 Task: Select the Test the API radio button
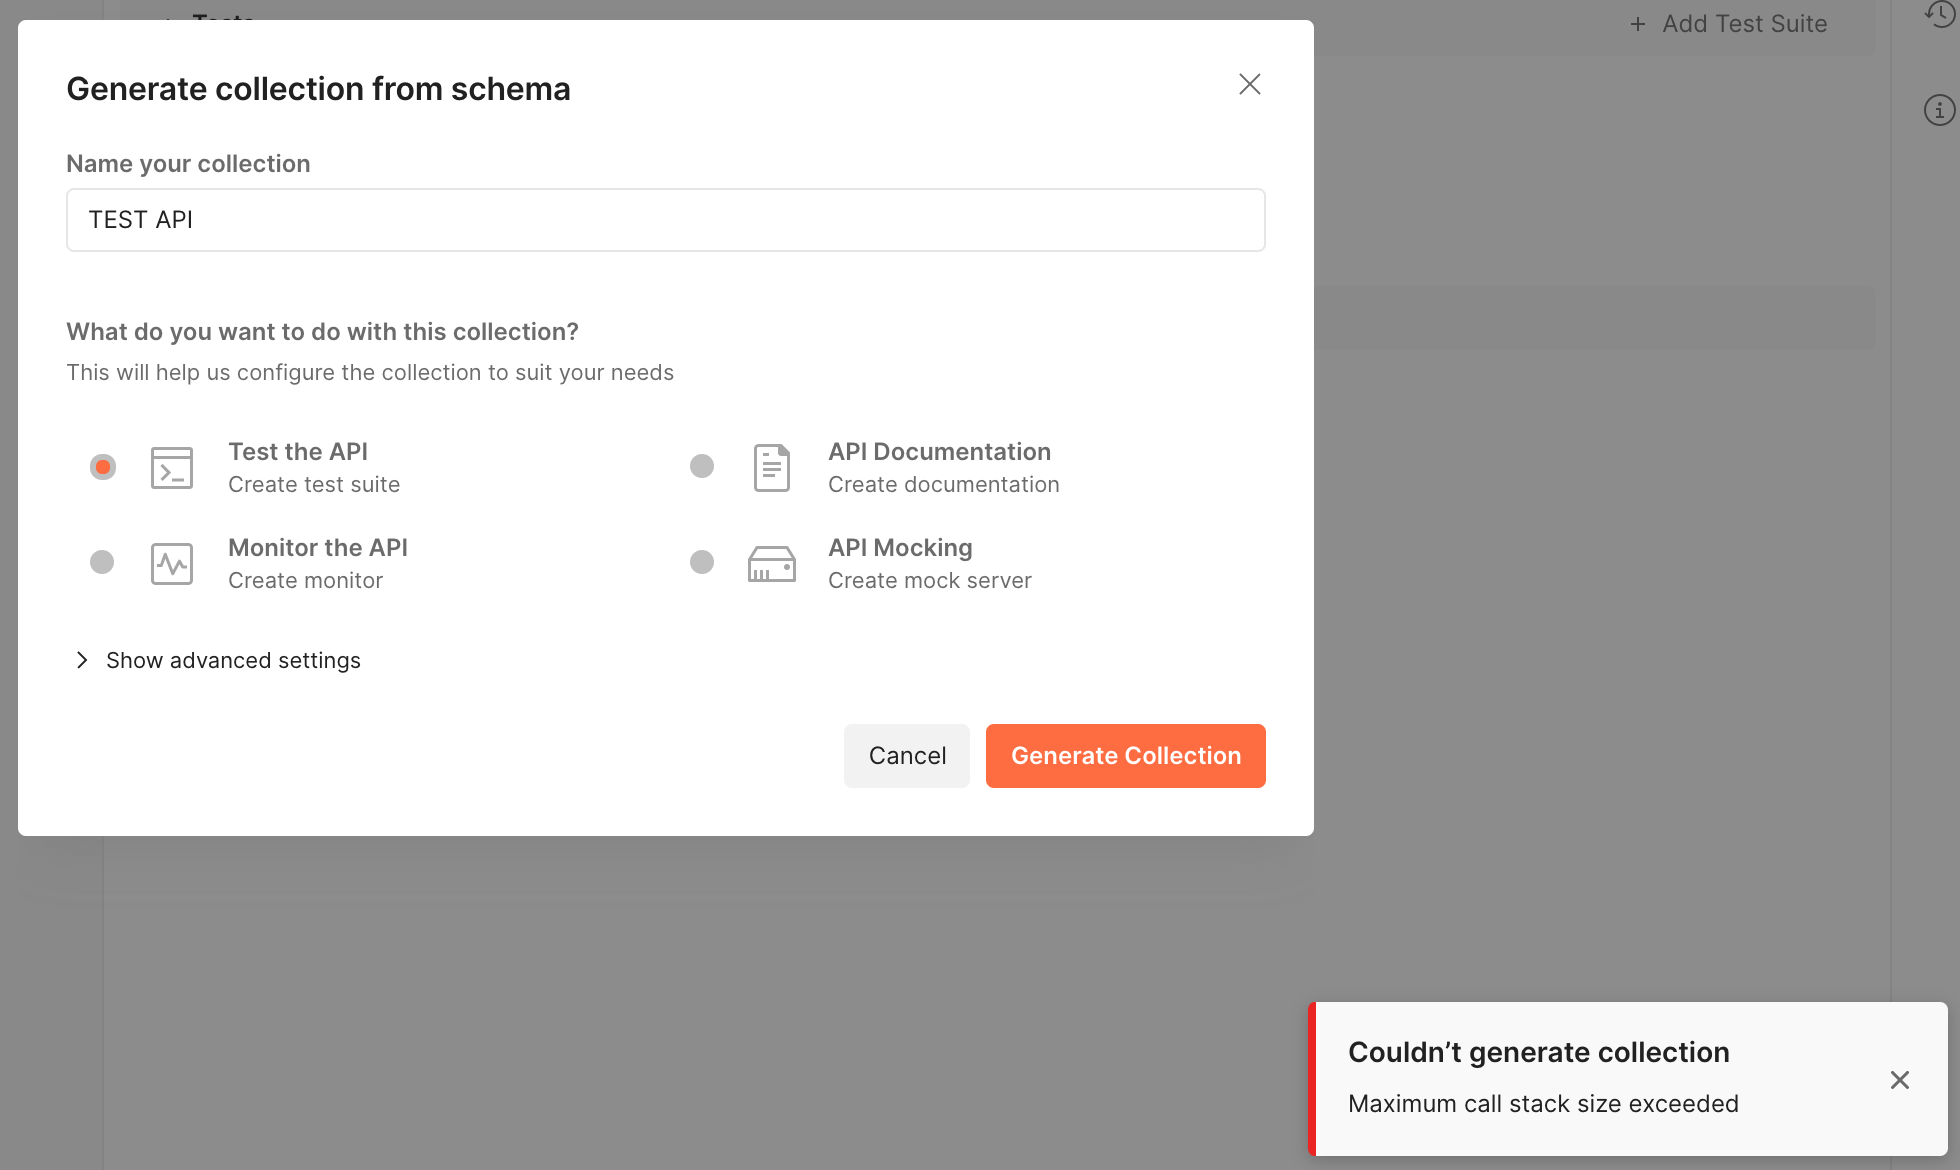[x=101, y=466]
